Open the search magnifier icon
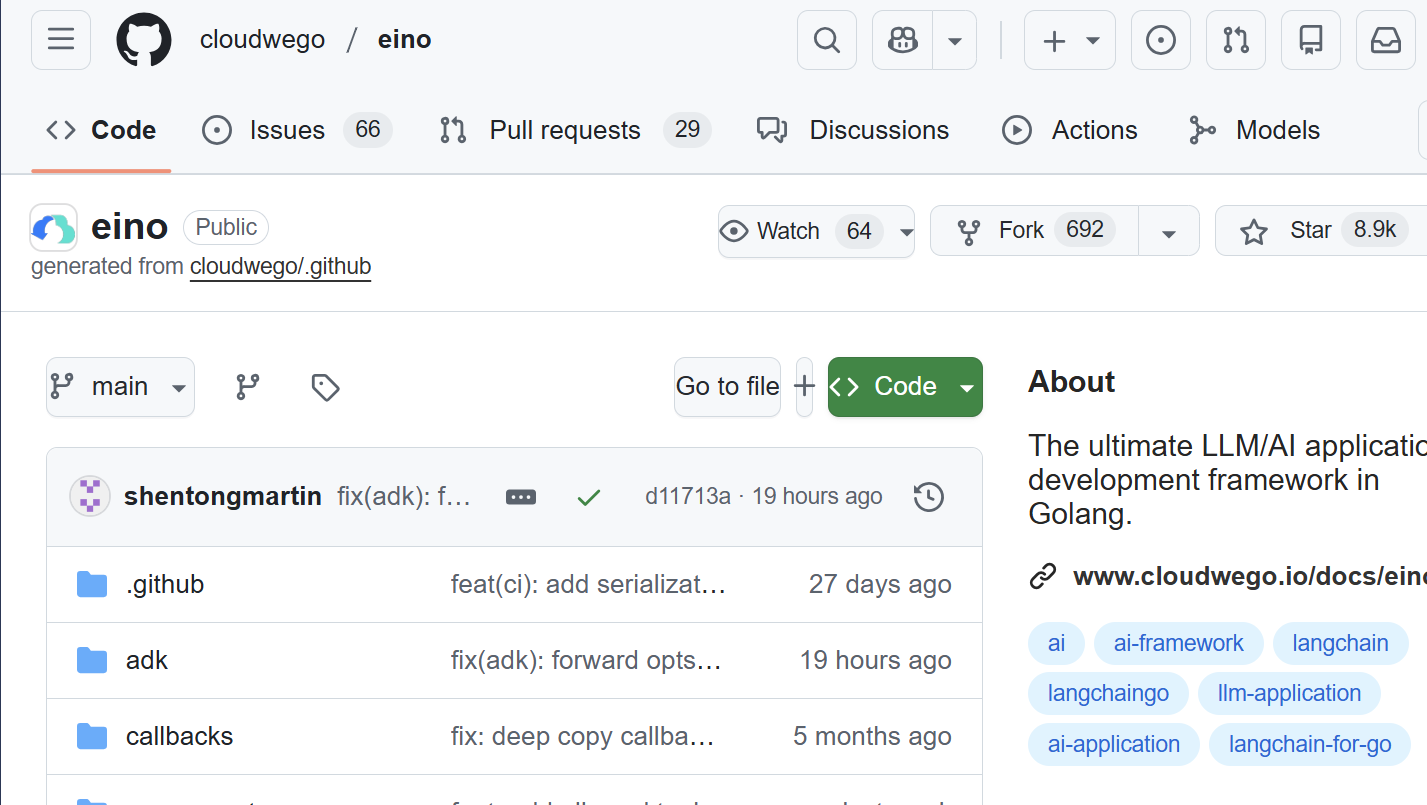Image resolution: width=1427 pixels, height=805 pixels. point(826,40)
